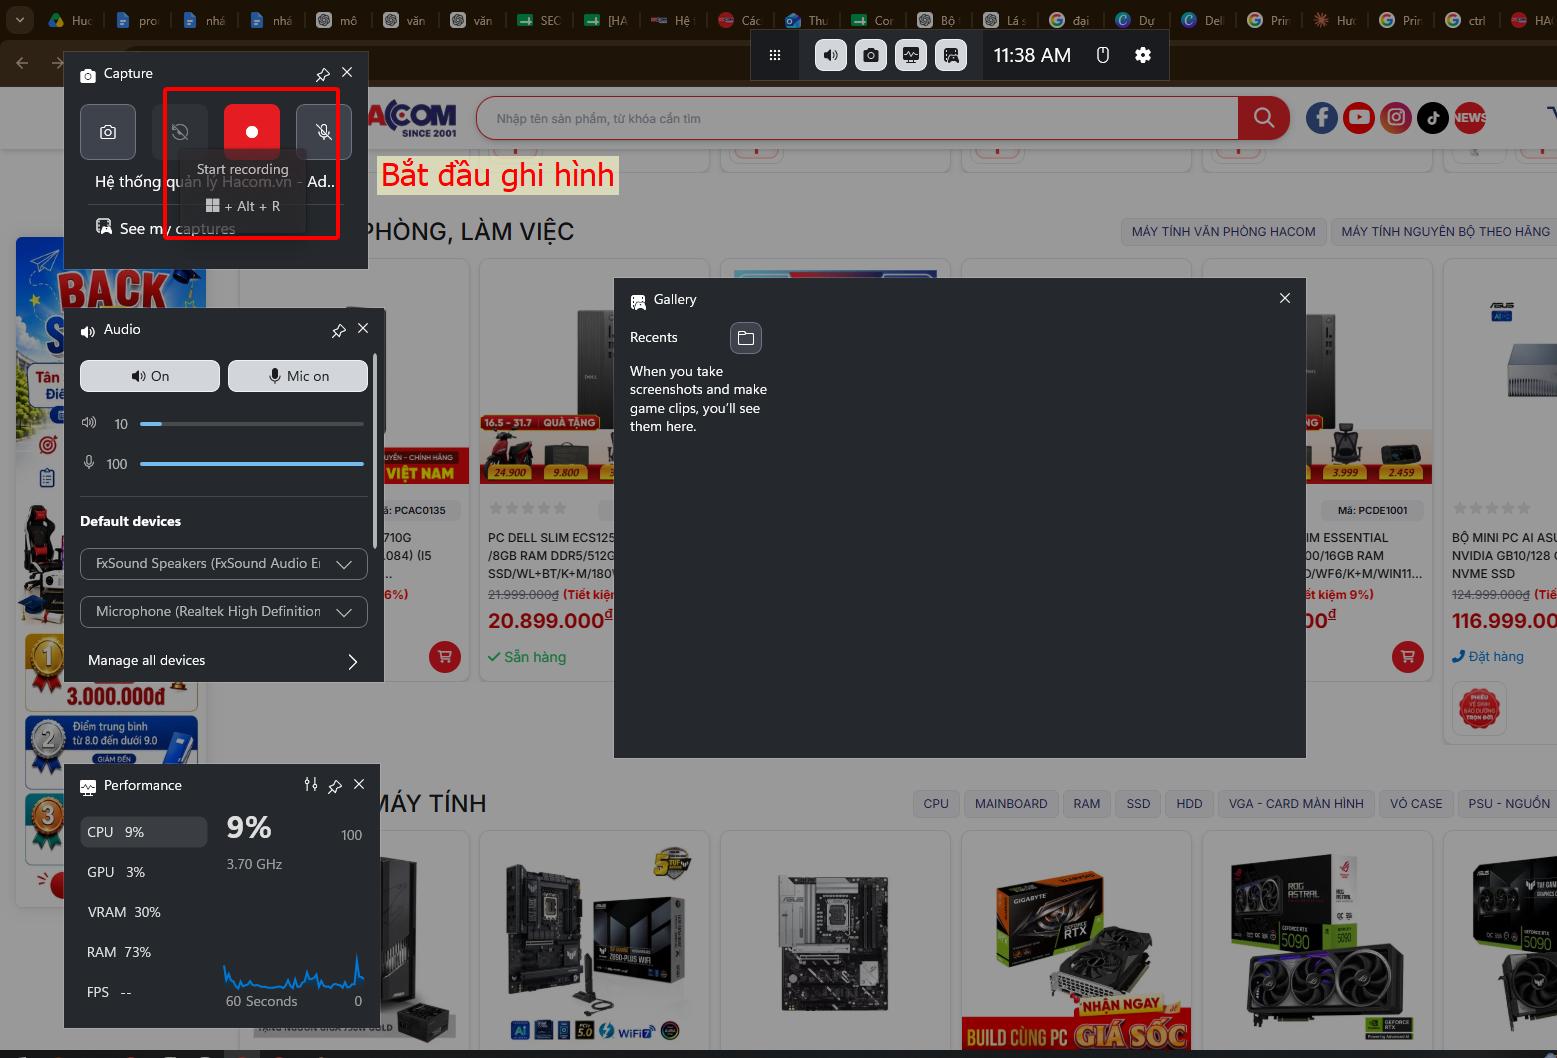Image resolution: width=1557 pixels, height=1058 pixels.
Task: Select the CPU component filter
Action: (936, 804)
